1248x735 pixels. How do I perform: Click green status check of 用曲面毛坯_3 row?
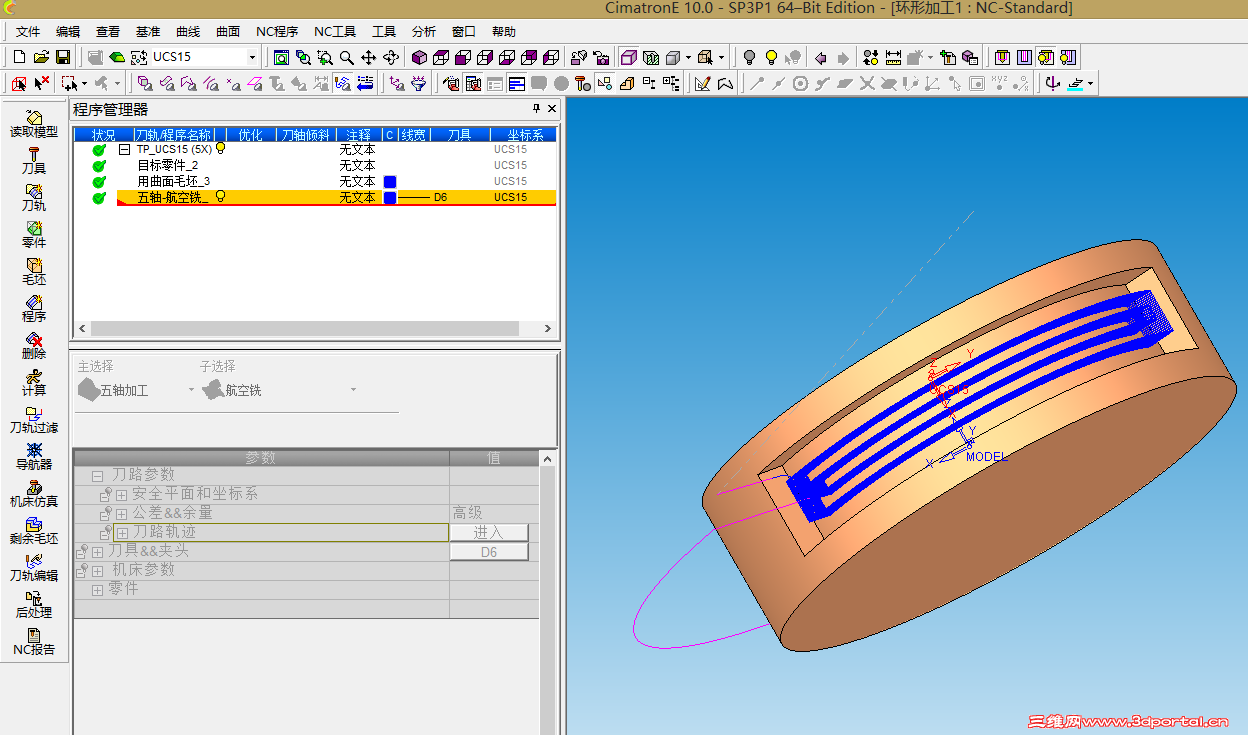tap(99, 181)
